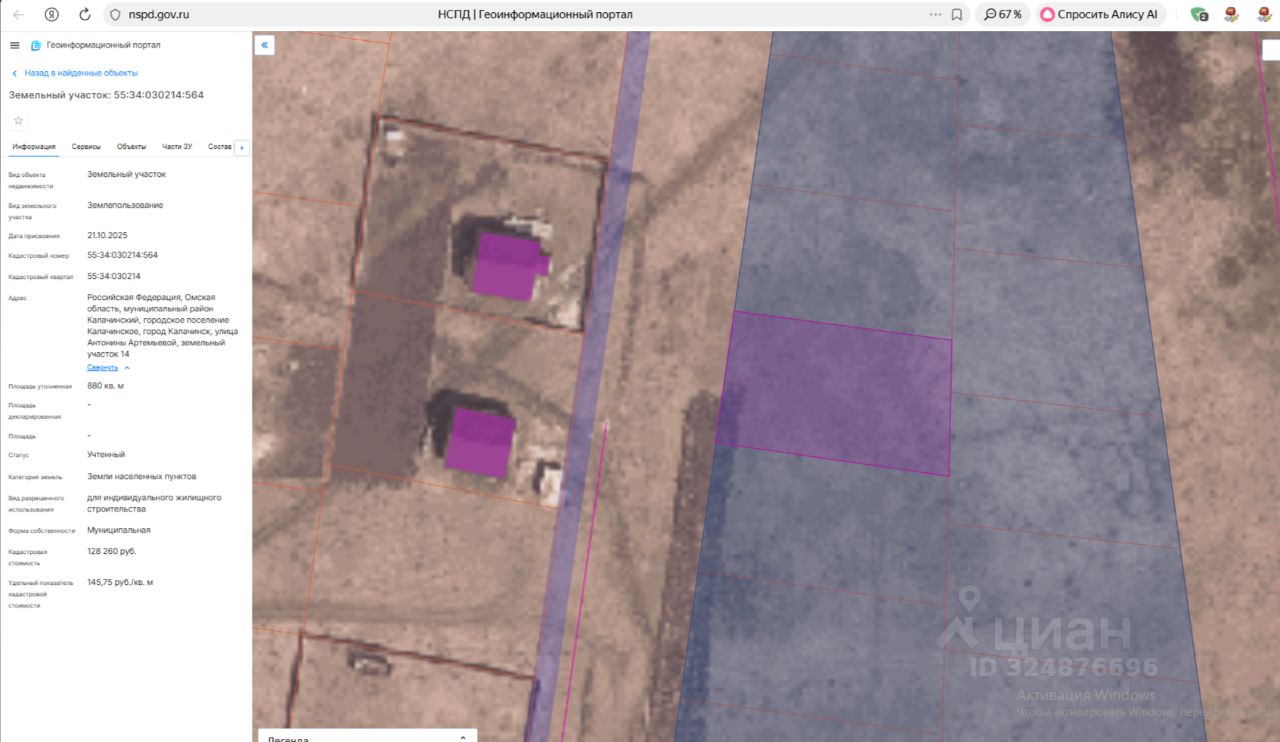Click the Yandex home icon in browser

[x=51, y=14]
